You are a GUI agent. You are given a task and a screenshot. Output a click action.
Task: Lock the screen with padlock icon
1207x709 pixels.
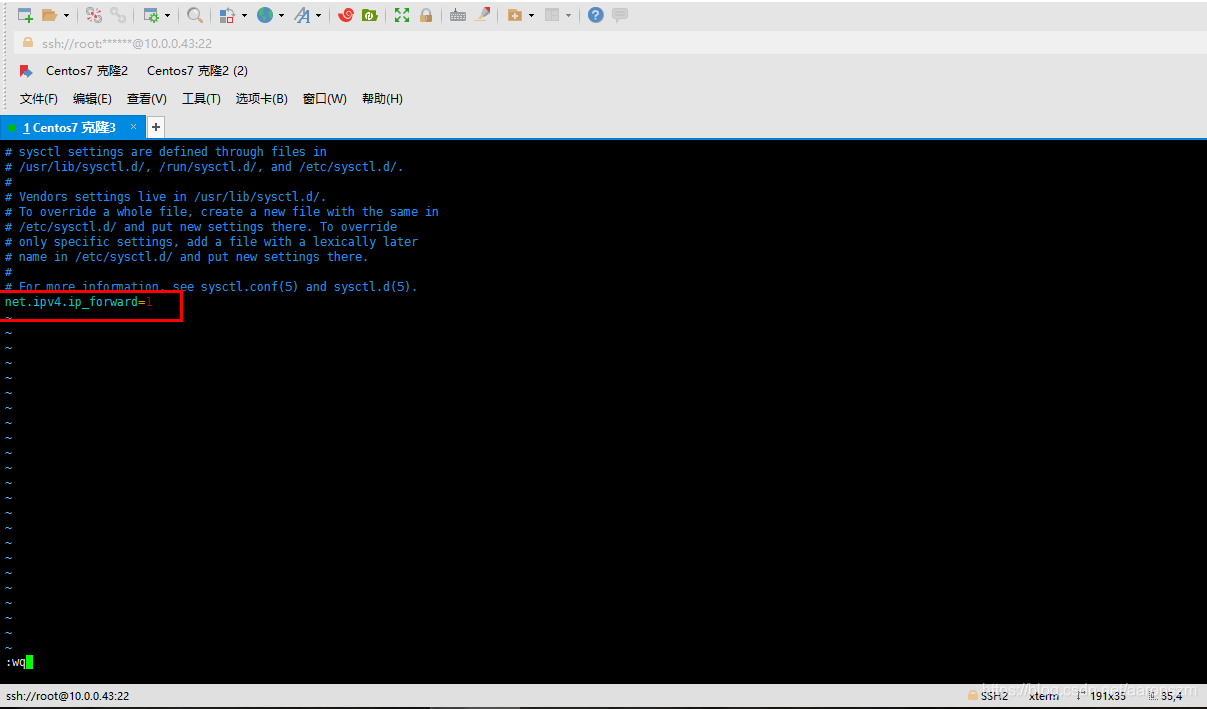point(426,15)
